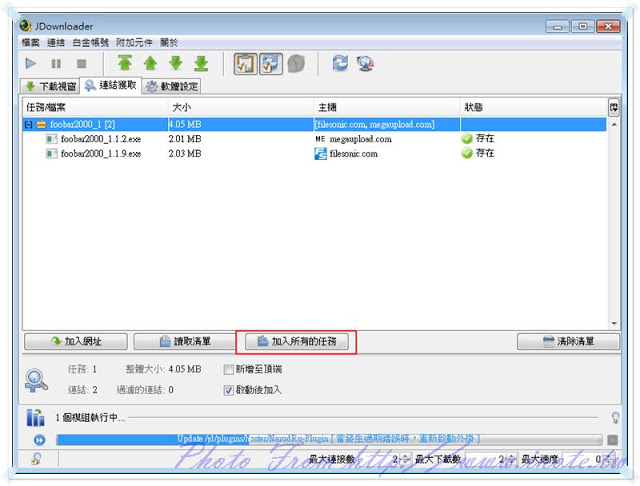The height and width of the screenshot is (486, 640).
Task: Click the 清除清單 button
Action: [x=568, y=342]
